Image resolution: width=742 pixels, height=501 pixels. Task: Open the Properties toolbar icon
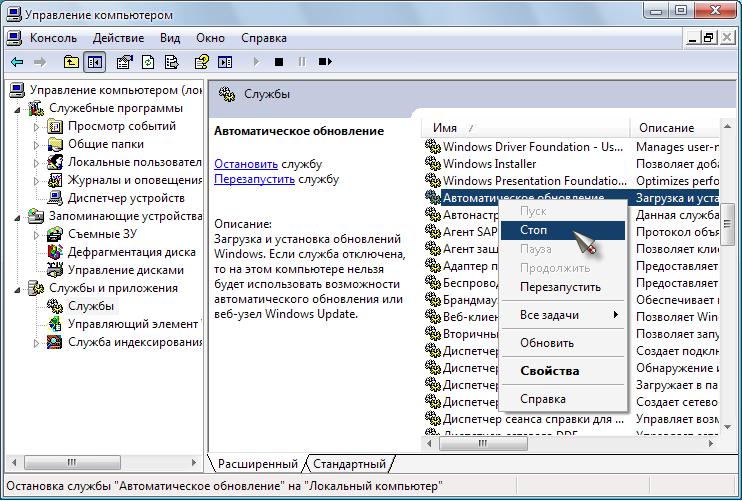[124, 62]
